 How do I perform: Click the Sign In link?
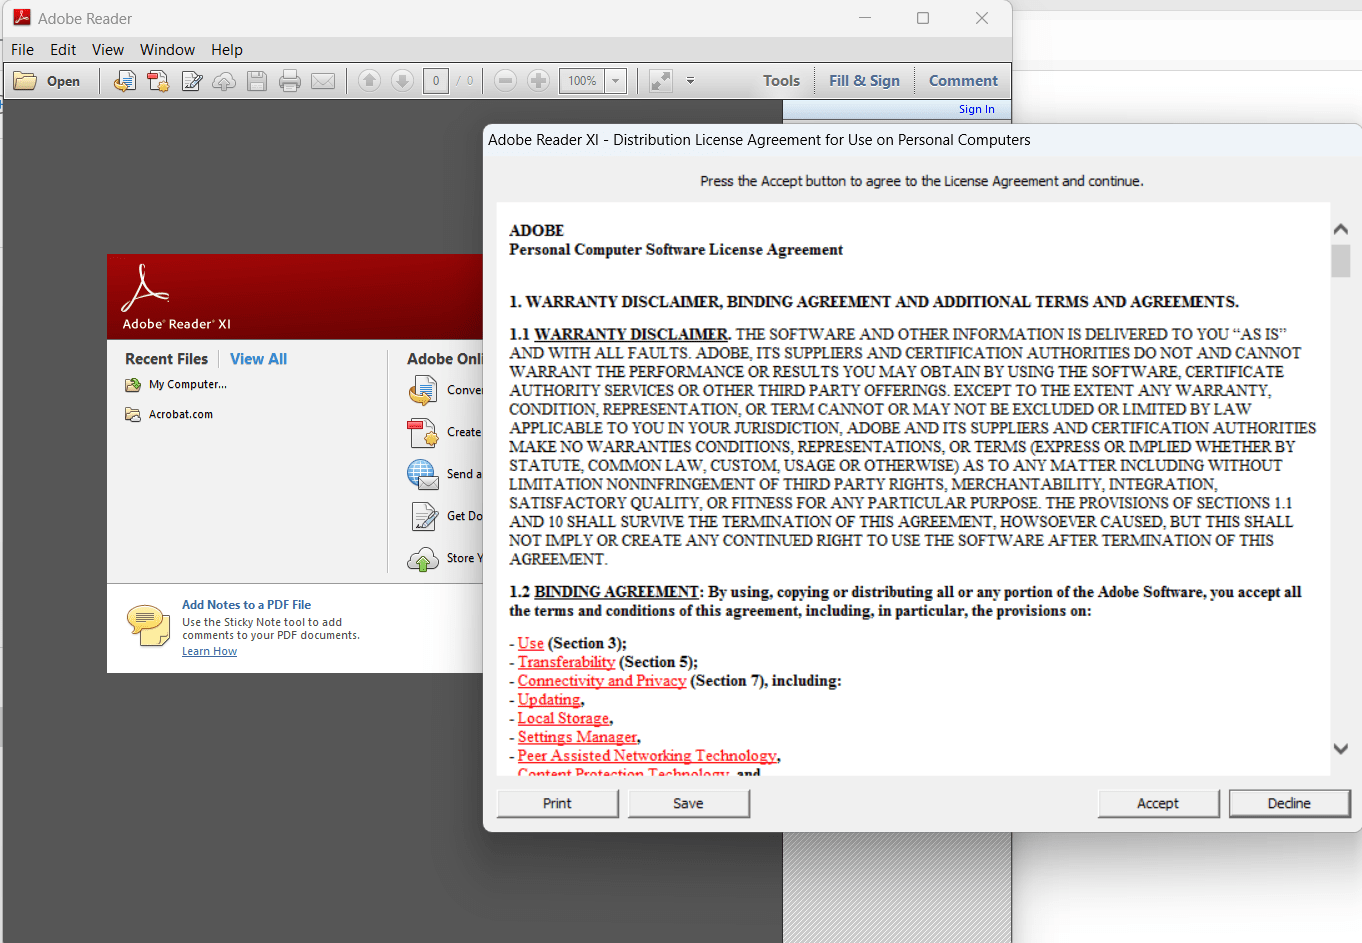(976, 109)
